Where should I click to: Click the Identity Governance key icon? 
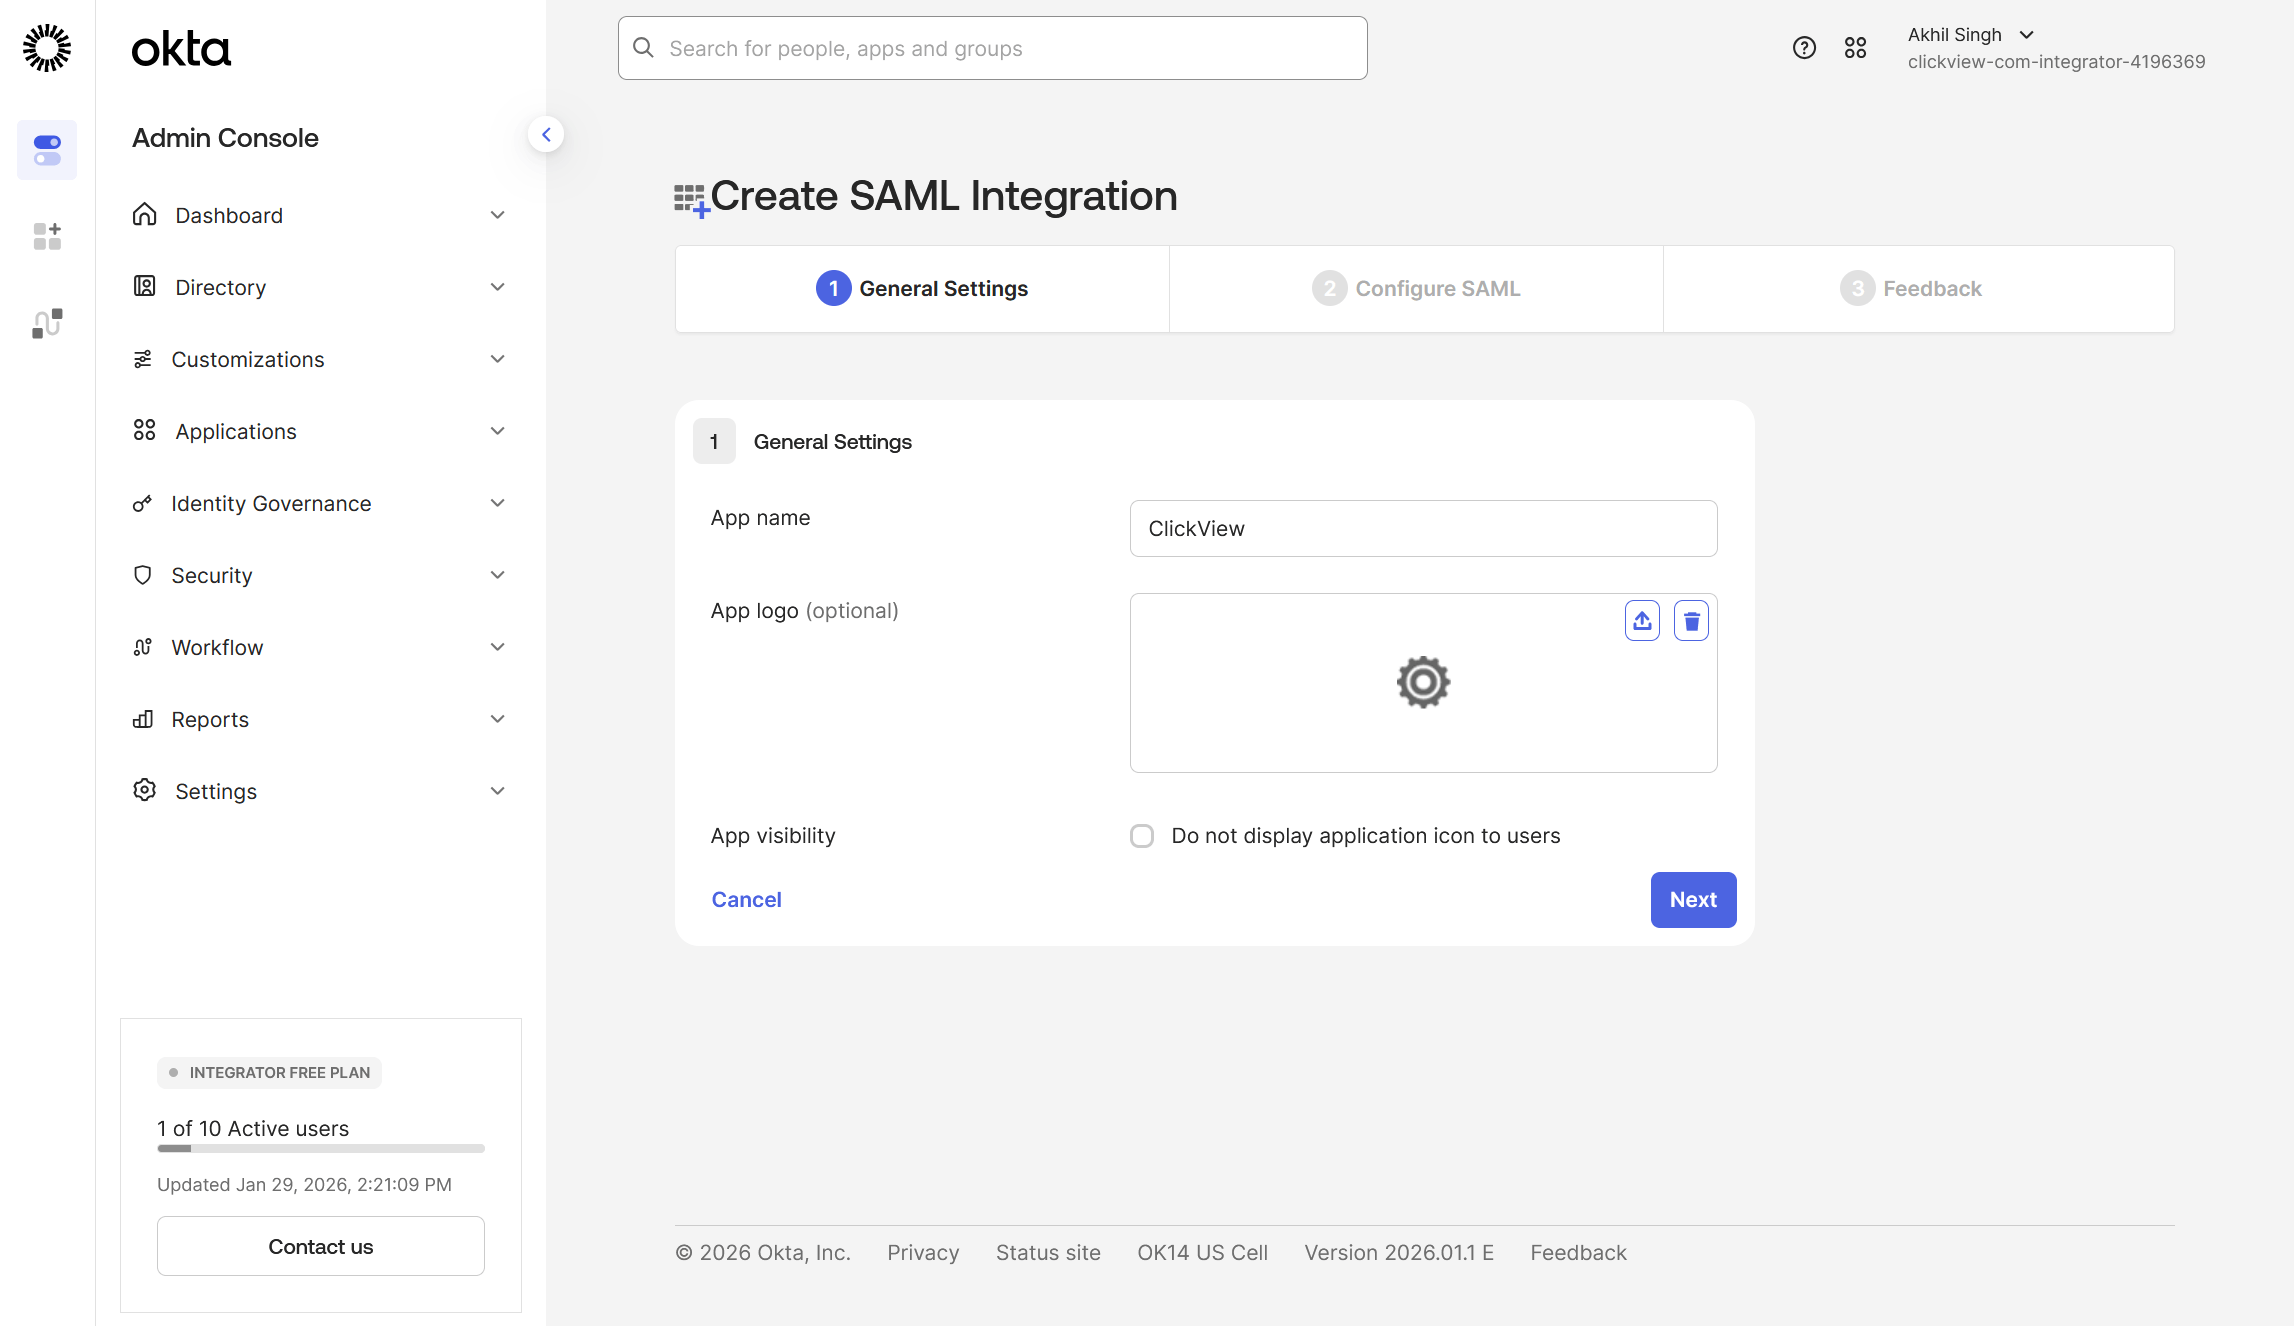tap(142, 503)
